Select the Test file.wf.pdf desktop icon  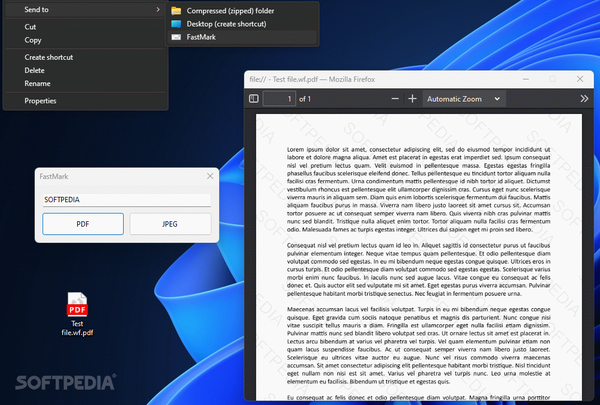(77, 314)
